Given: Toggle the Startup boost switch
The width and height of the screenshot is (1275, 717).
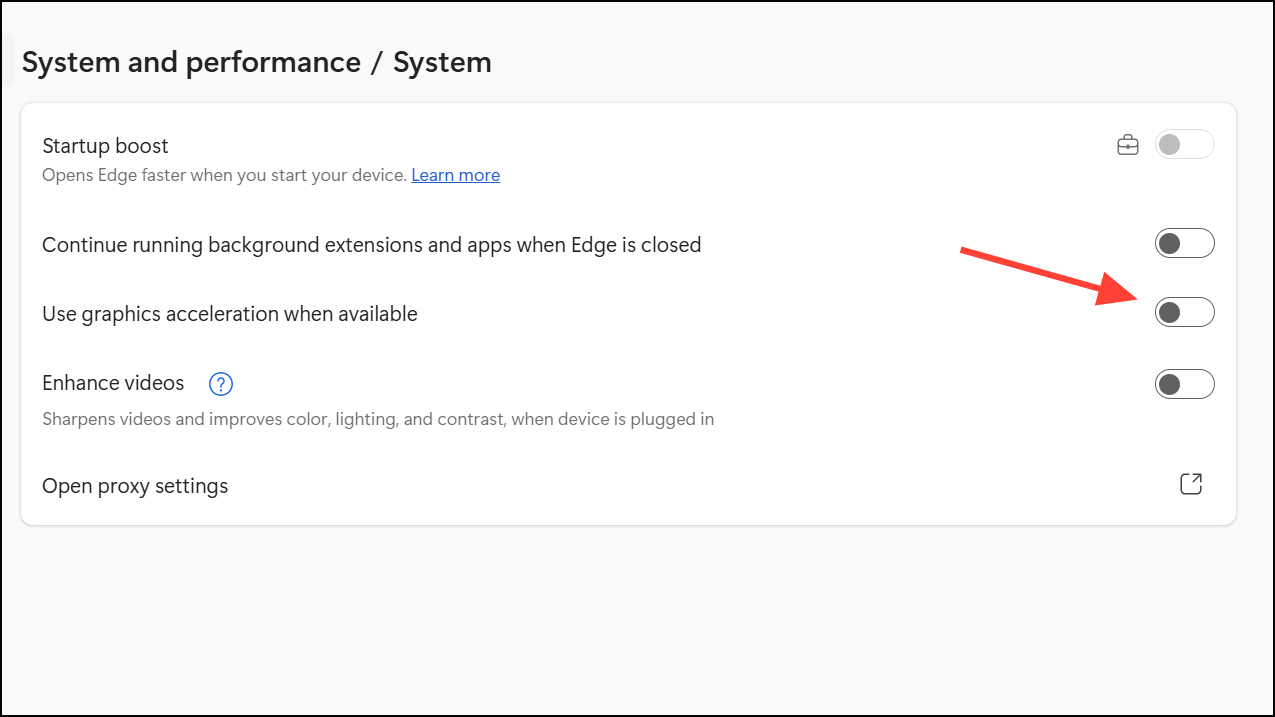Looking at the screenshot, I should click(1184, 145).
